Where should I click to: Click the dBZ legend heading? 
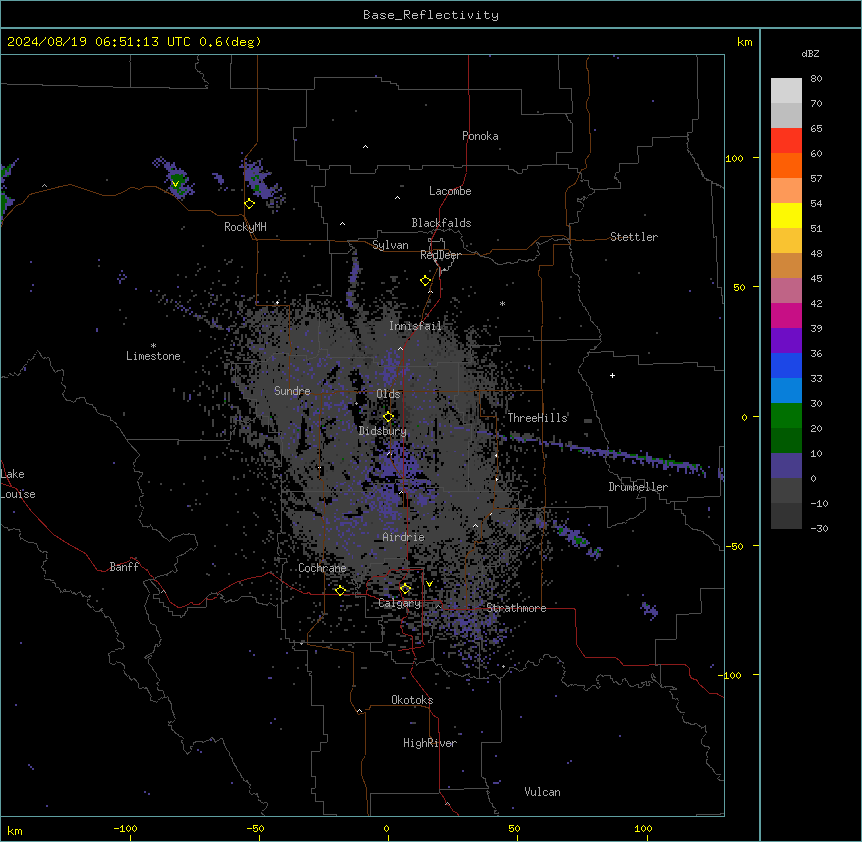click(x=810, y=53)
